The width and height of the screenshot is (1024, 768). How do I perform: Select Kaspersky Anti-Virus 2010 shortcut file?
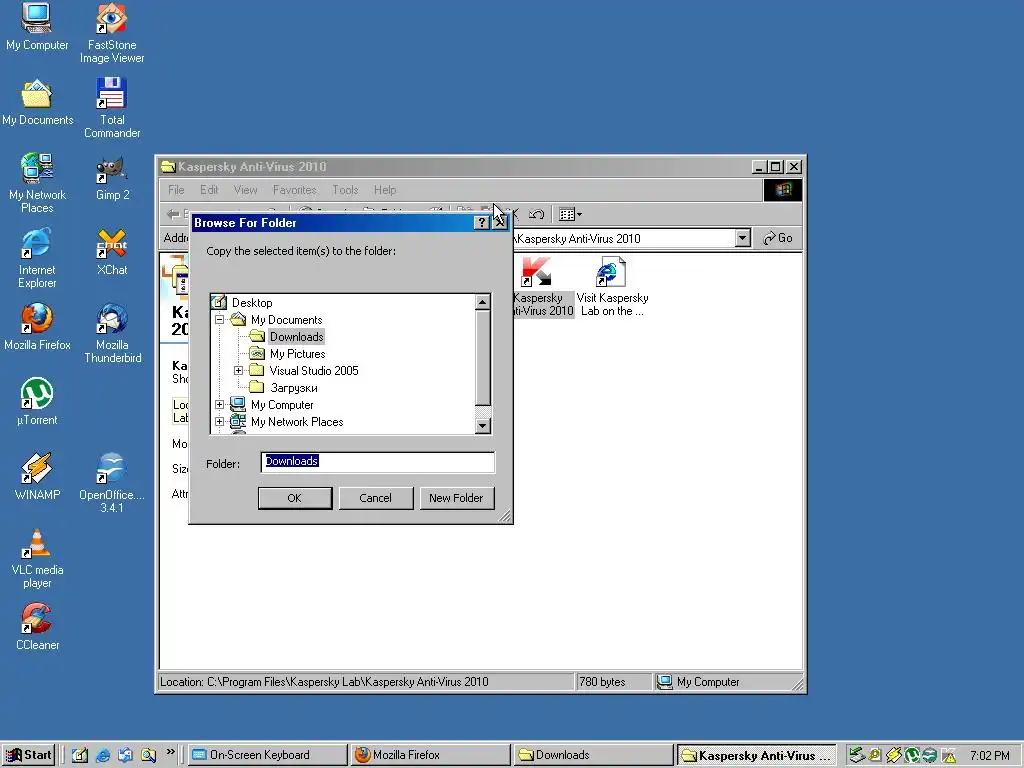click(543, 287)
